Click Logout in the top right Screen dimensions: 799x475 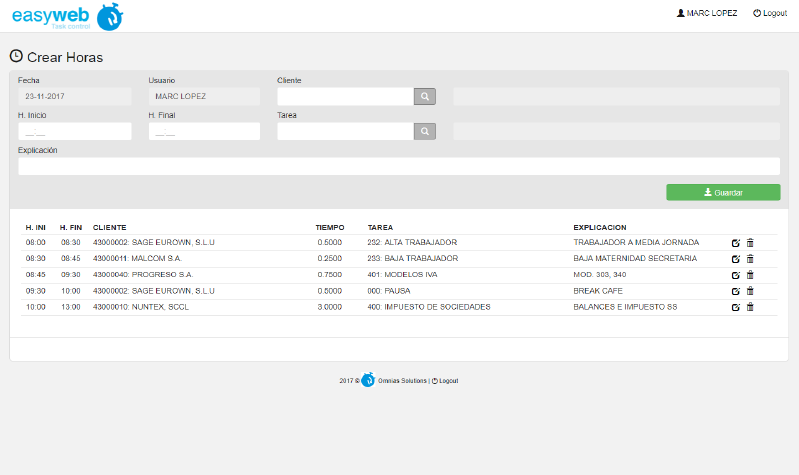click(x=769, y=14)
